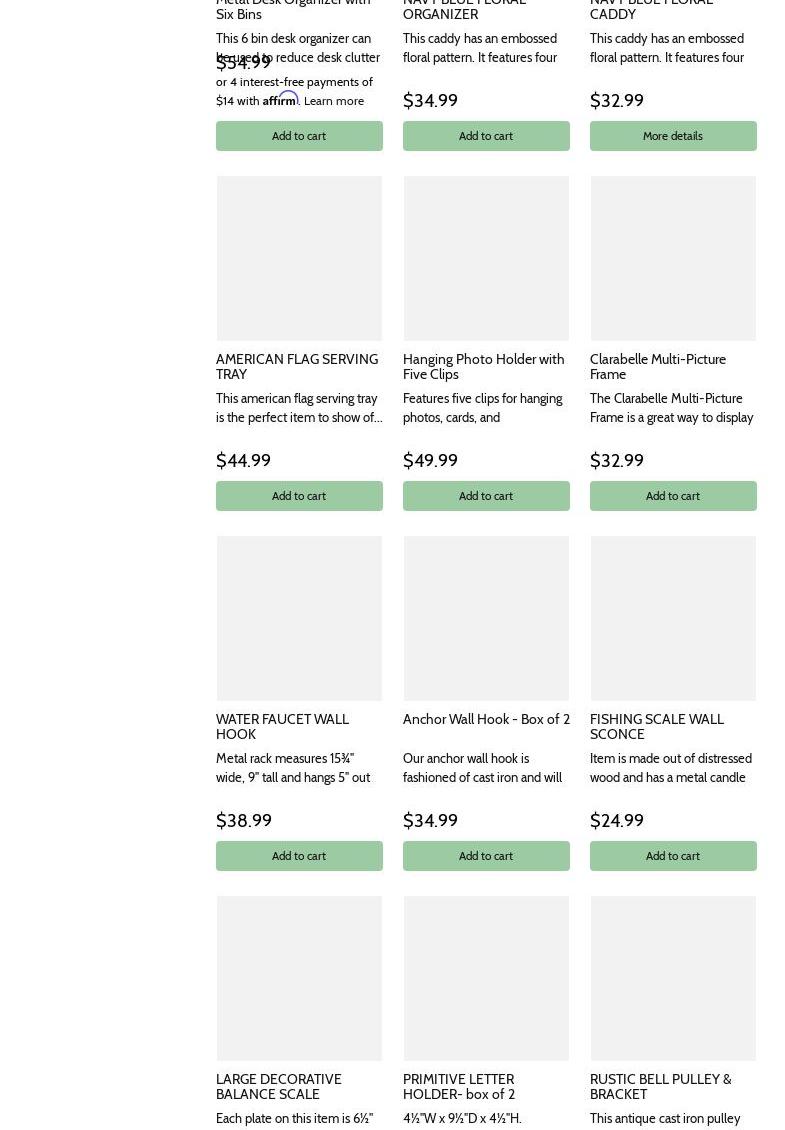Image resolution: width=785 pixels, height=1130 pixels.
Task: Open Large Decorative Balance Scale image
Action: [299, 978]
